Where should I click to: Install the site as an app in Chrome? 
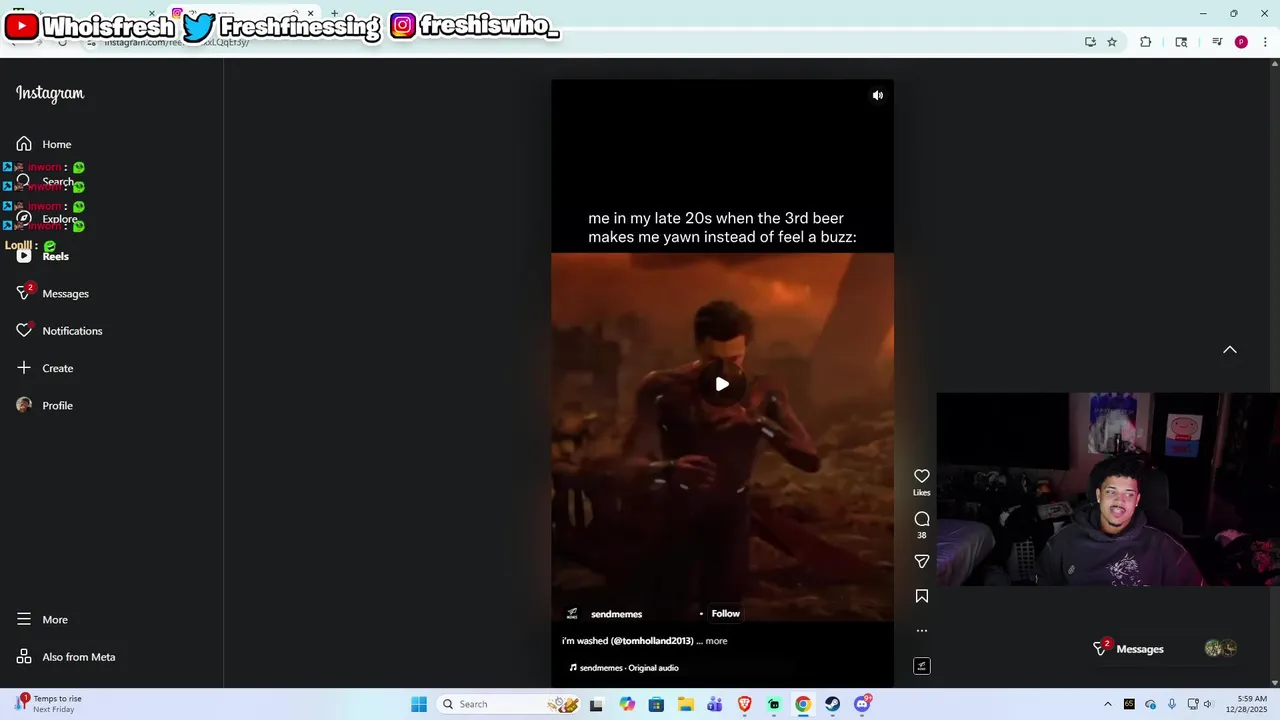(1090, 42)
